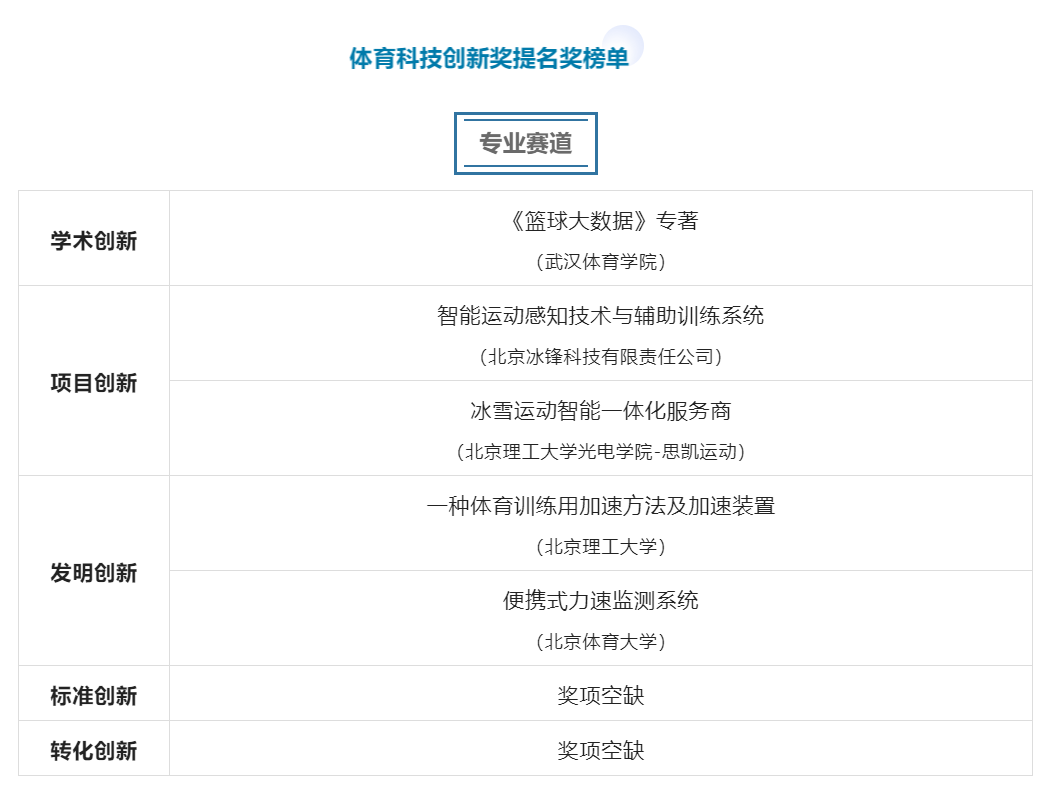Select the 标准创新 category cell
This screenshot has width=1052, height=786.
(x=94, y=693)
